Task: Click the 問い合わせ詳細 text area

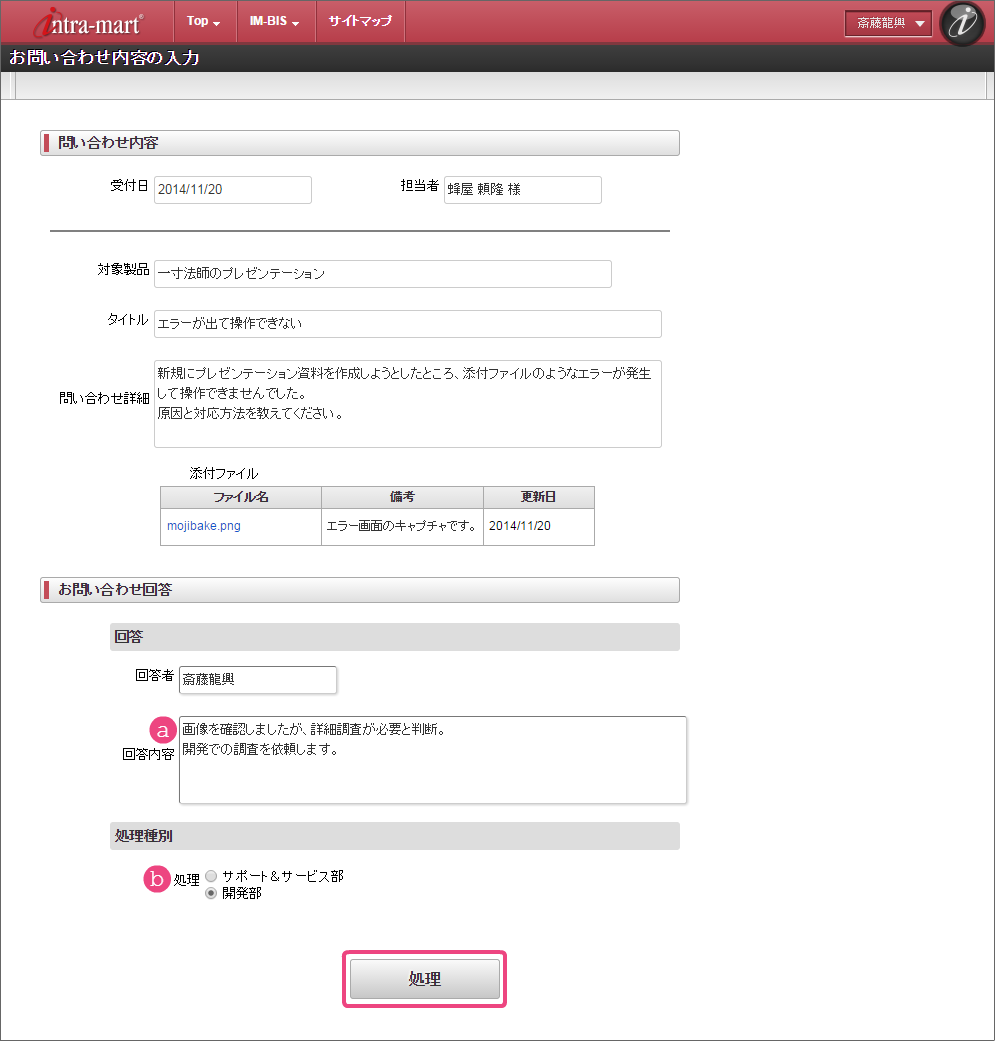Action: pyautogui.click(x=408, y=404)
